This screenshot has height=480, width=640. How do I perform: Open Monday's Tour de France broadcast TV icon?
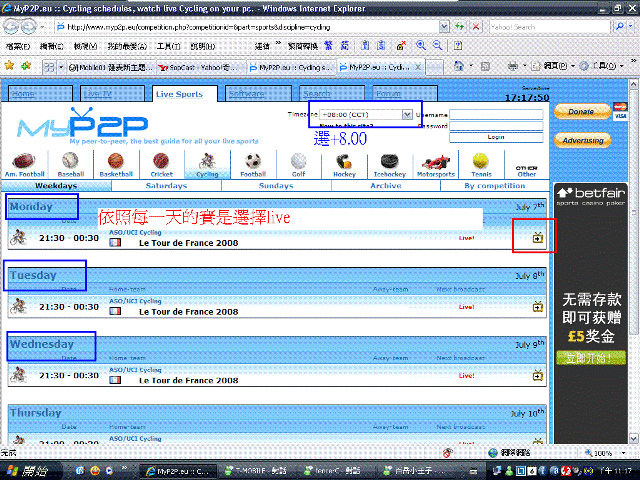click(538, 237)
